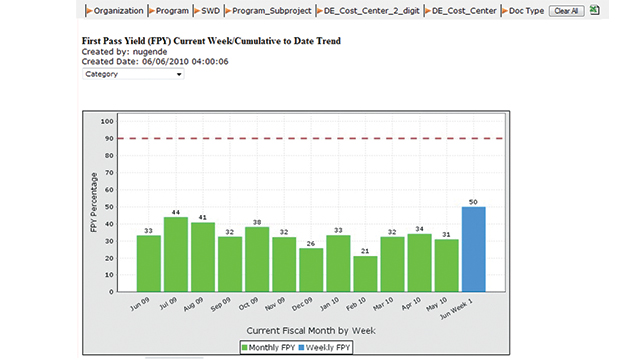The height and width of the screenshot is (360, 640).
Task: Click the red dashed 90 percent target line
Action: 311,138
